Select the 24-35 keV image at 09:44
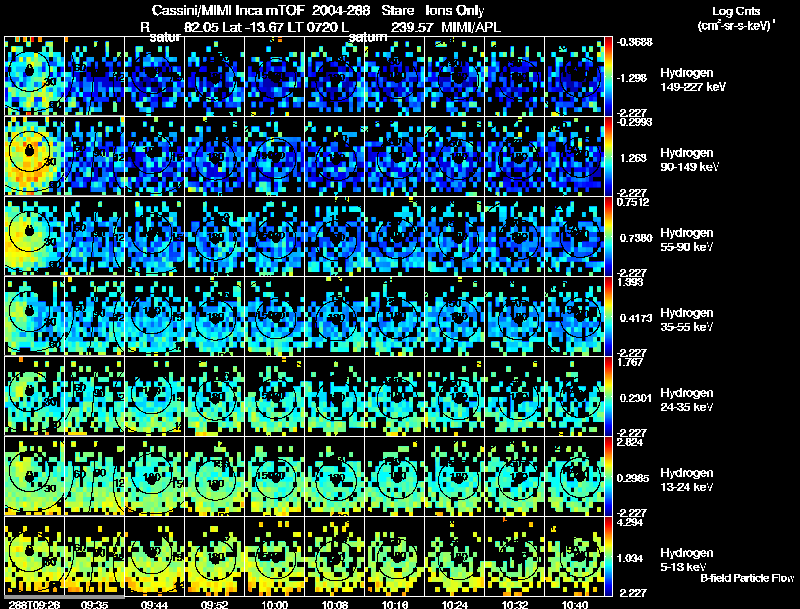This screenshot has height=609, width=800. [155, 396]
